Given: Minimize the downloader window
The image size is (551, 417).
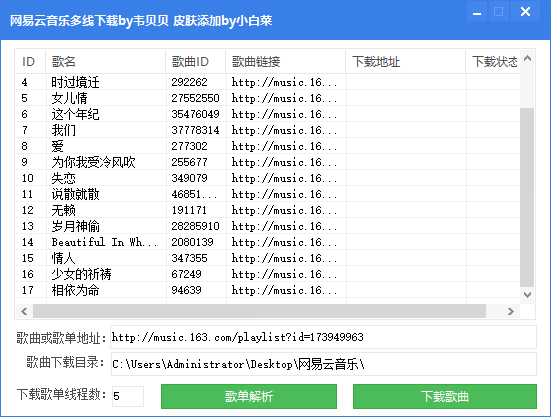Looking at the screenshot, I should pos(477,12).
